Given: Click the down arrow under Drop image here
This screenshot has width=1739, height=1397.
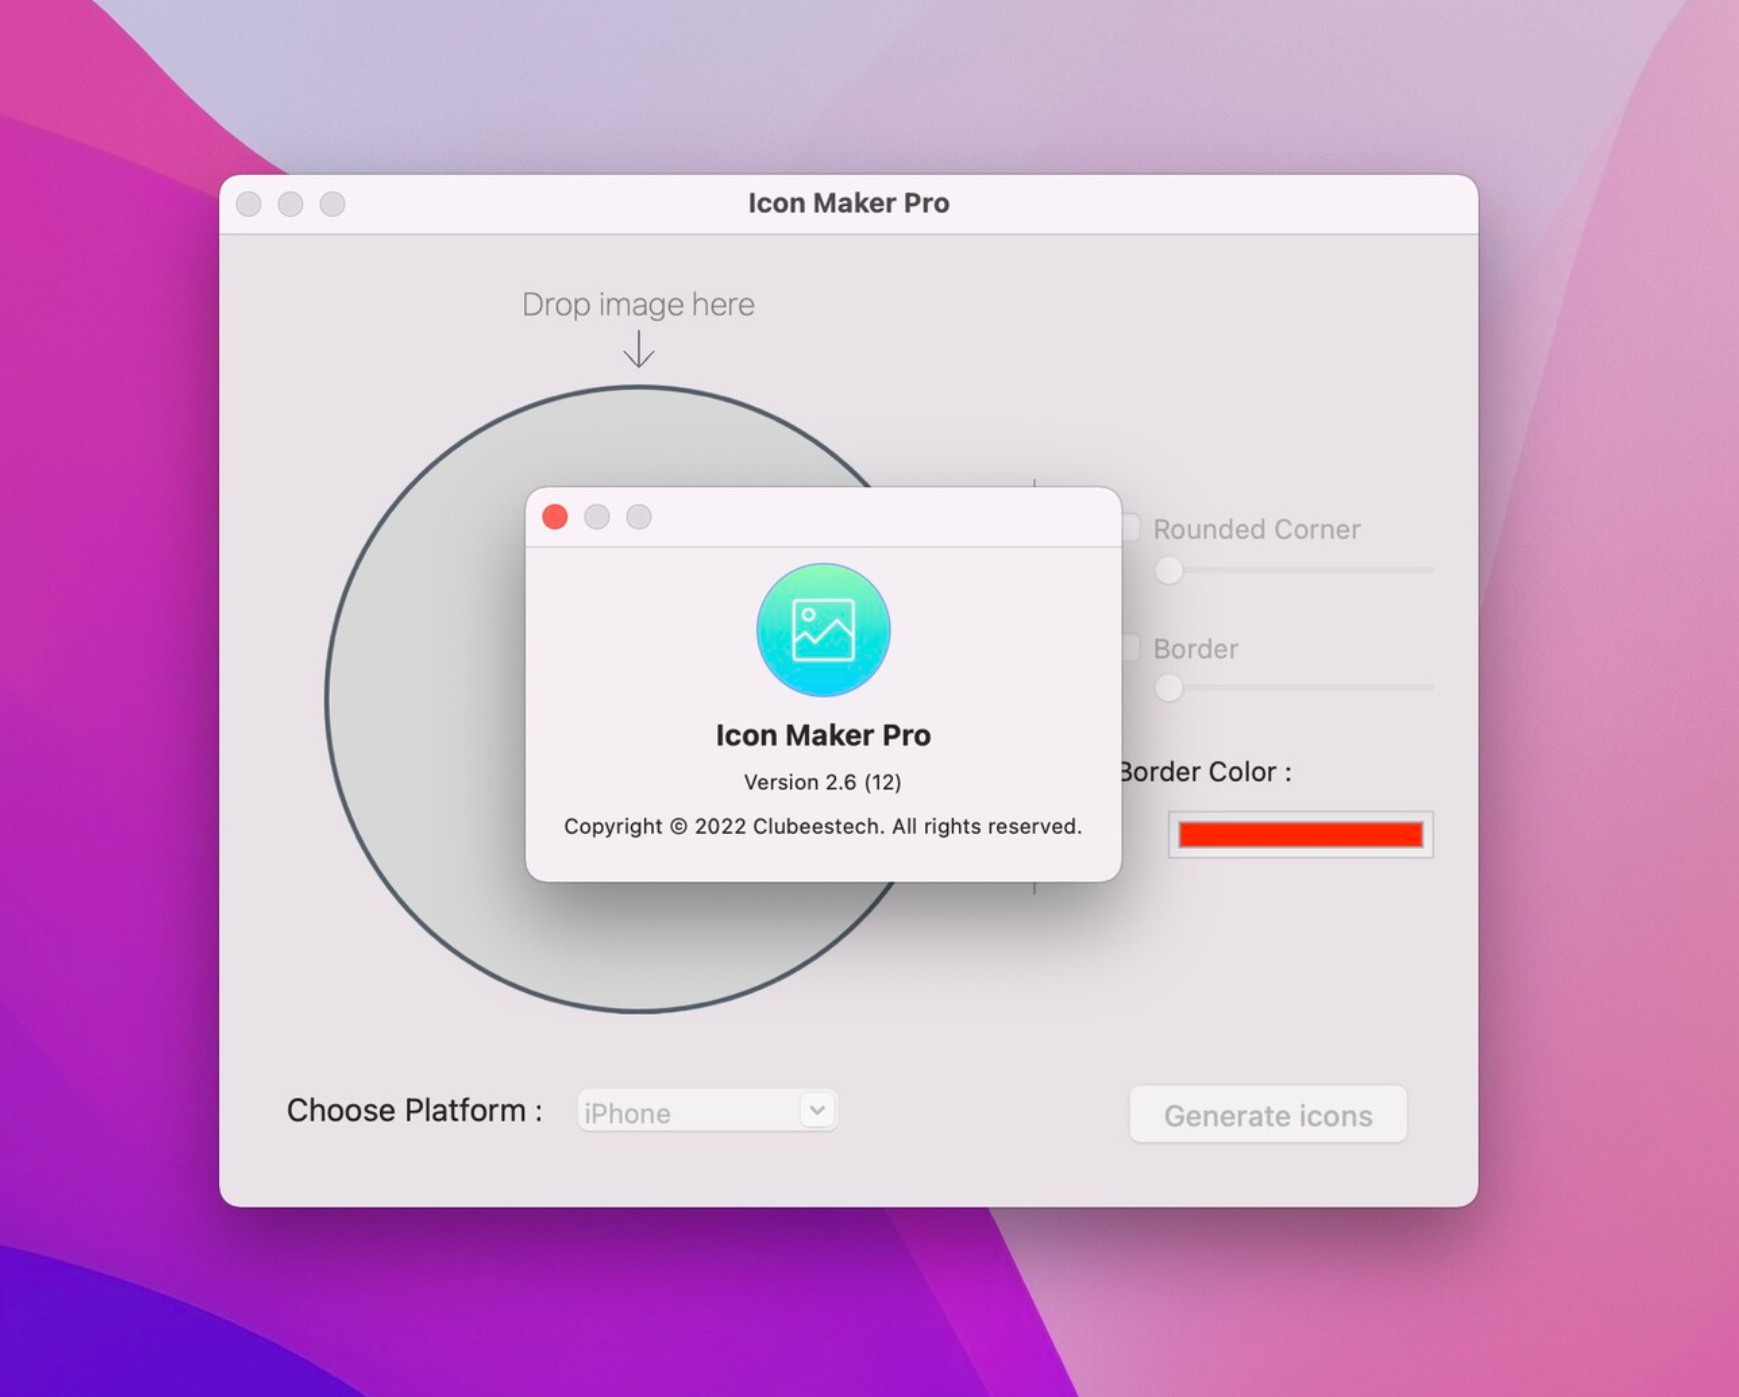Looking at the screenshot, I should pyautogui.click(x=639, y=349).
